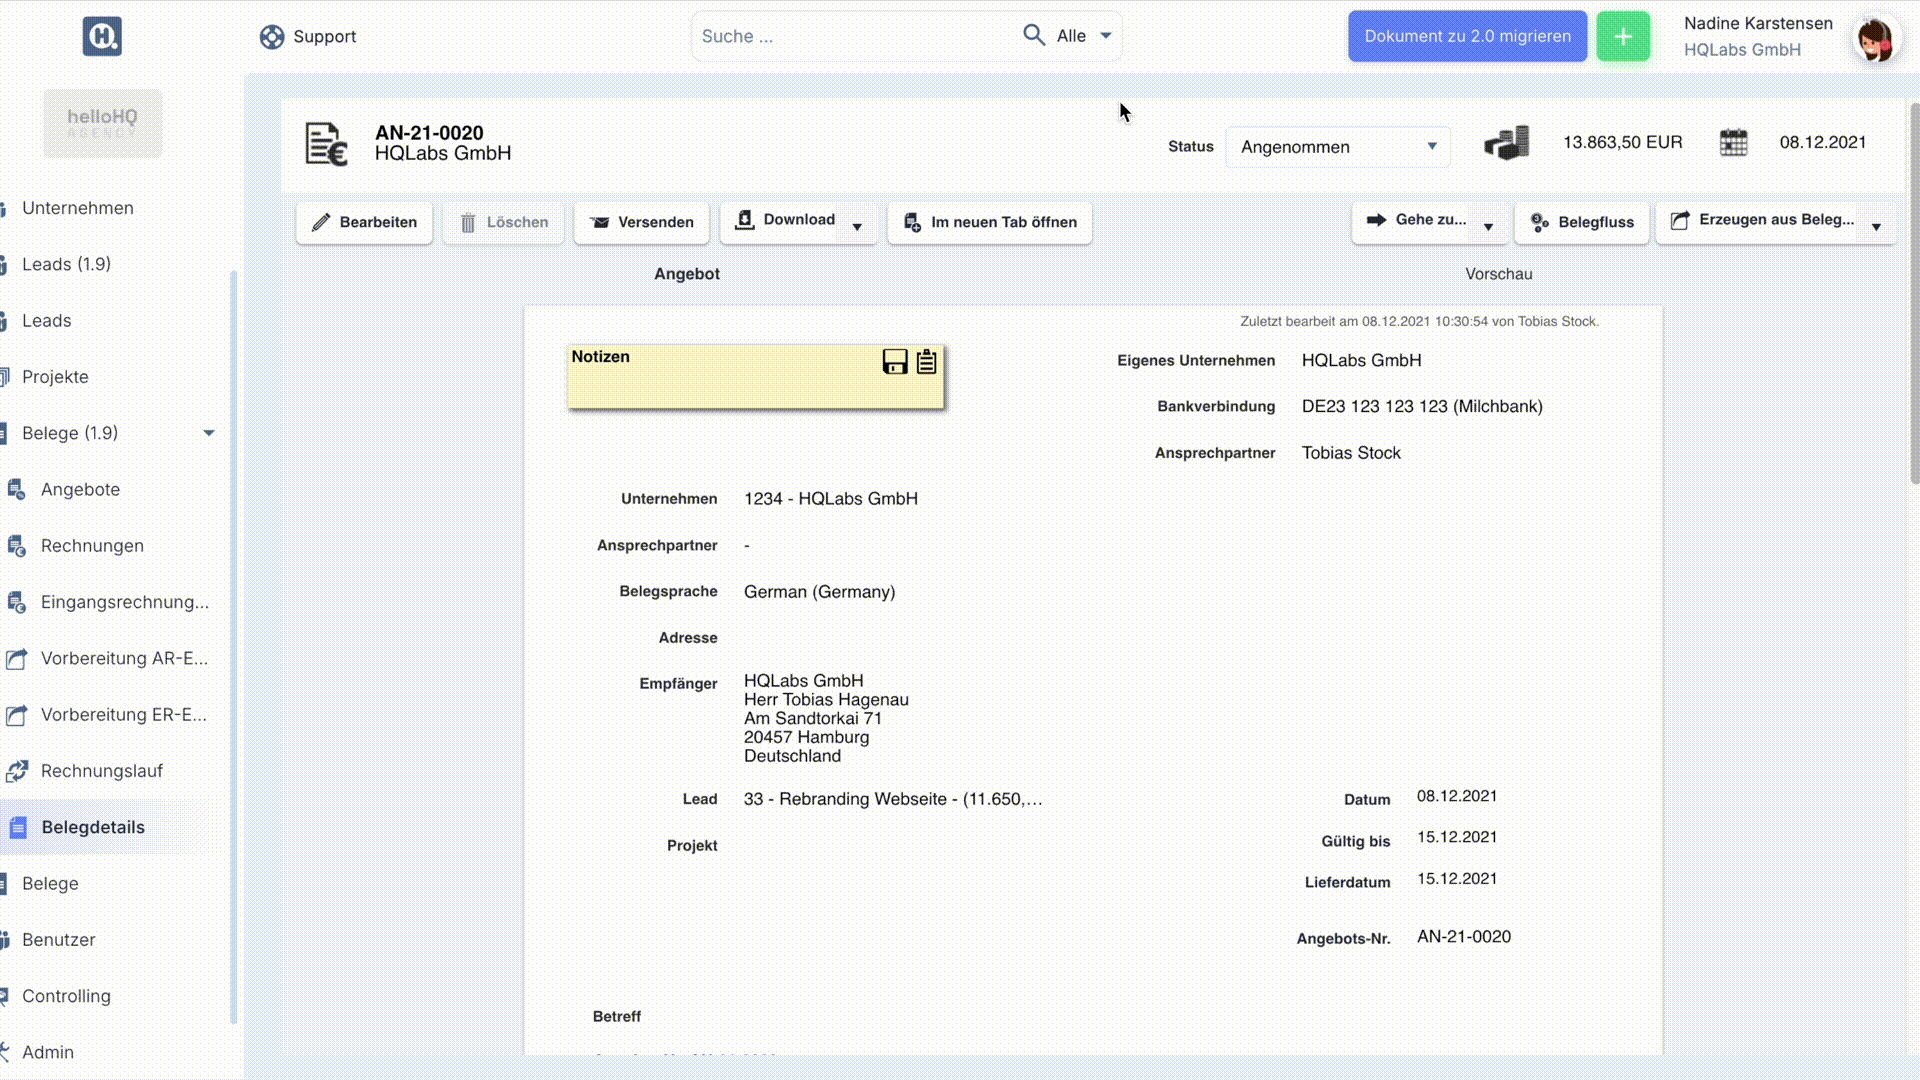Select the Angebot tab

pyautogui.click(x=687, y=274)
